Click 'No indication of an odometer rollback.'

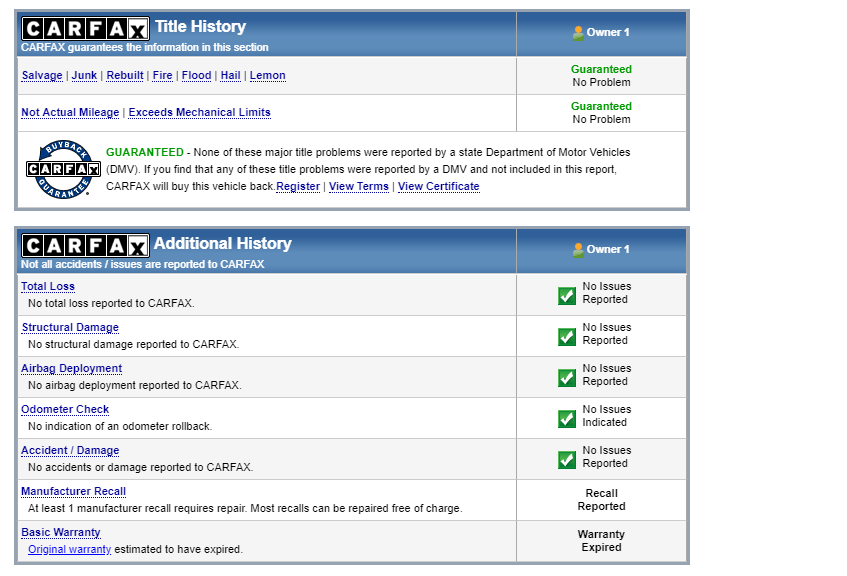click(x=120, y=426)
